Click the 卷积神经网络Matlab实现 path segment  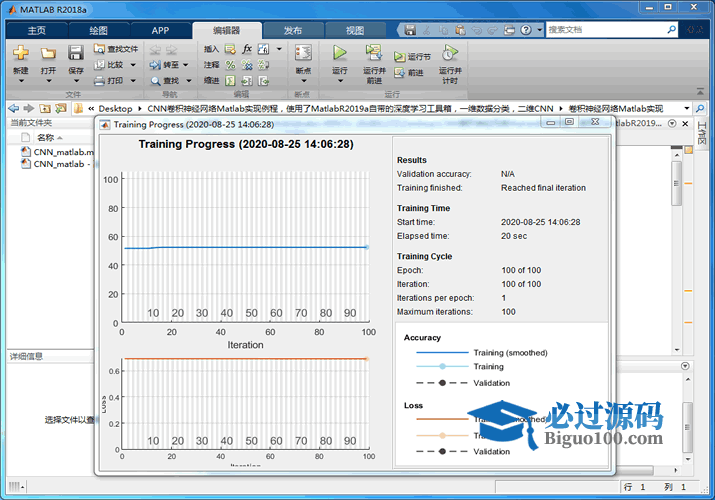[616, 108]
